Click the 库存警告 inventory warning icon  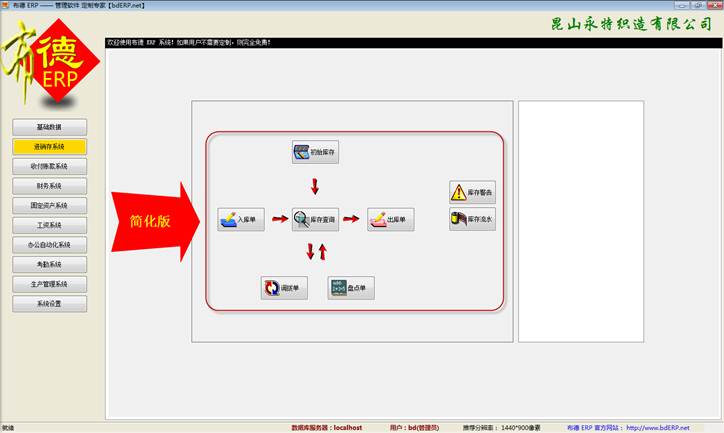(x=472, y=193)
